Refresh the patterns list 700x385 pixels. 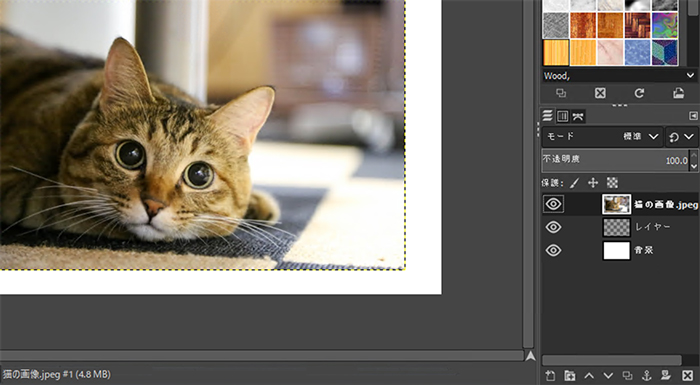coord(639,93)
